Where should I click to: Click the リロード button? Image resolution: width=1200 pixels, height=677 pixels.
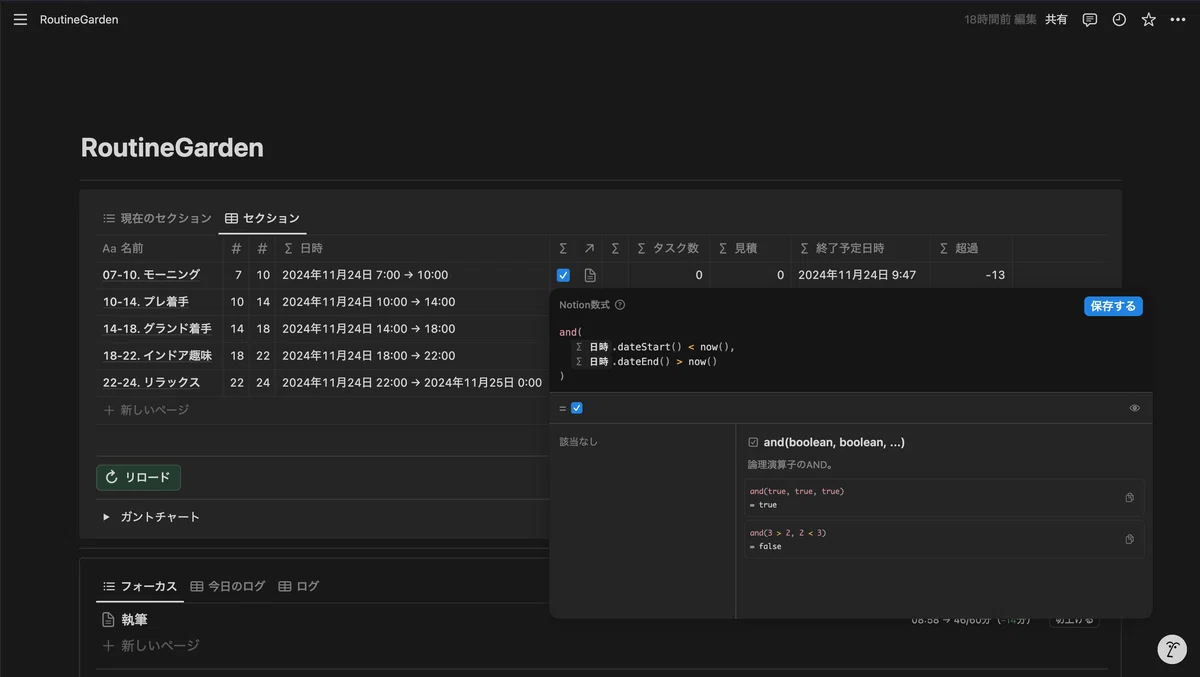[x=138, y=477]
